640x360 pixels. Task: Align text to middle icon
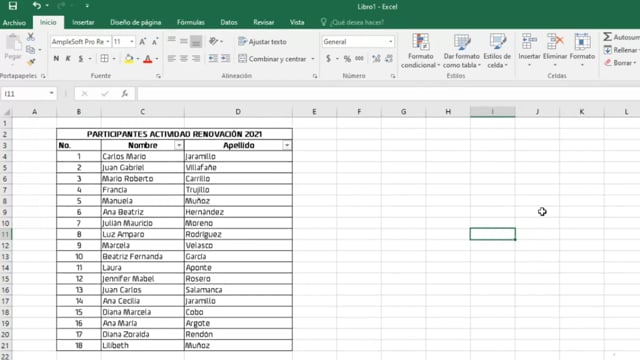tap(184, 41)
